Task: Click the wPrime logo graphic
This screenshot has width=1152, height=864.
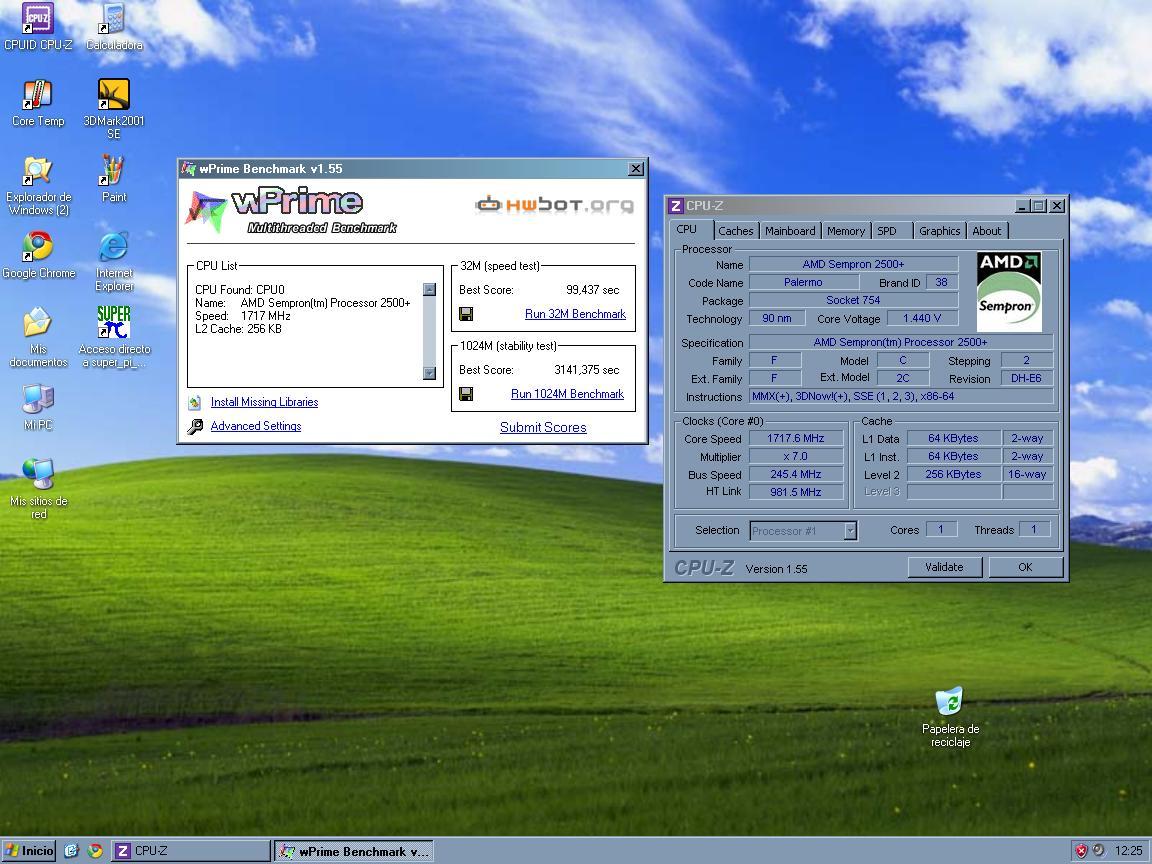Action: 291,212
